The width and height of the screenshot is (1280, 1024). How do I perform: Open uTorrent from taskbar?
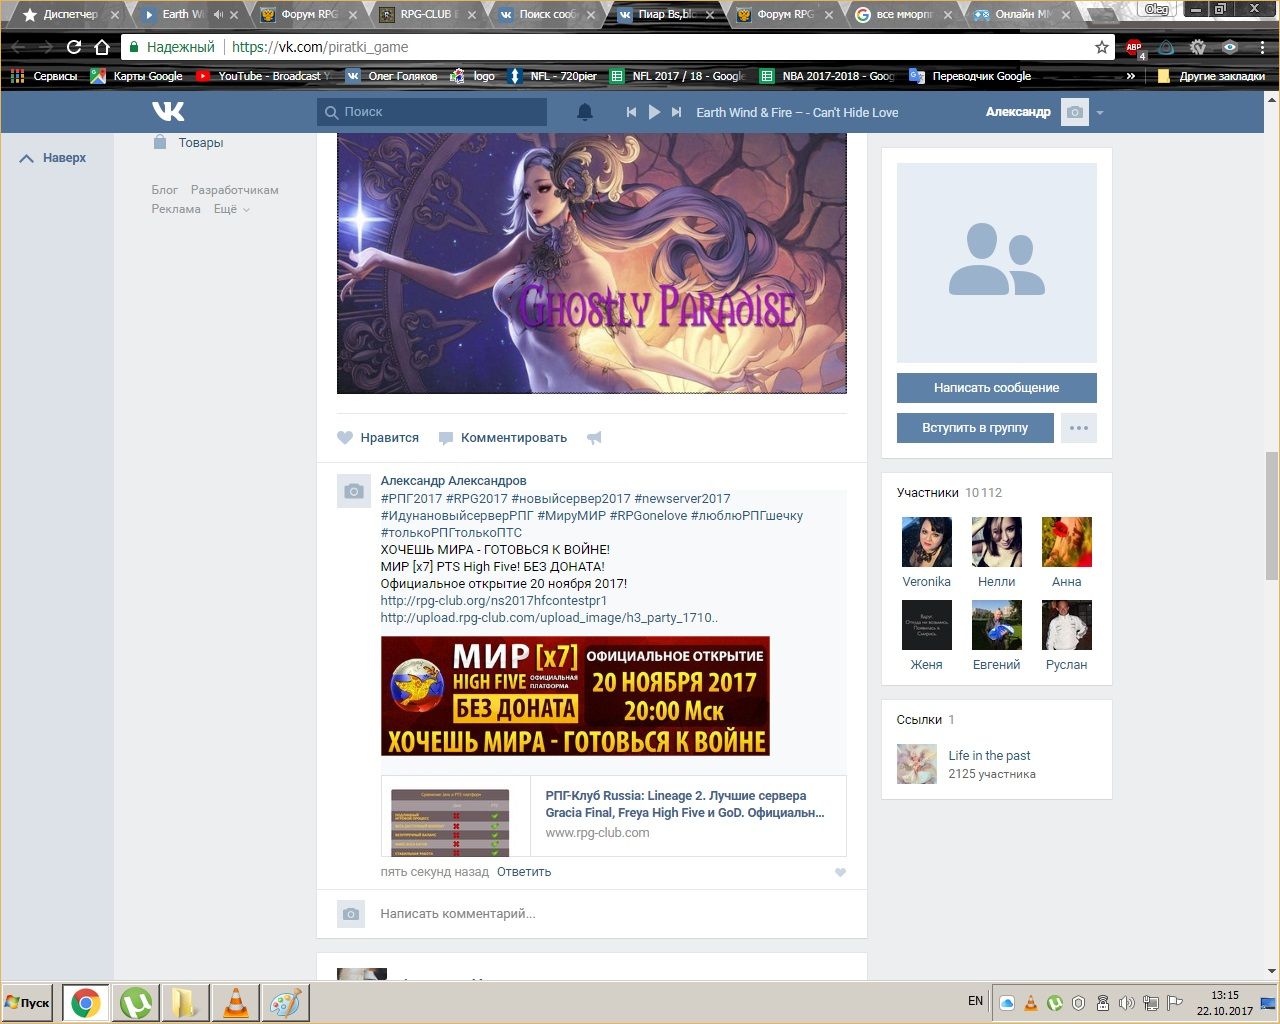click(x=136, y=1003)
